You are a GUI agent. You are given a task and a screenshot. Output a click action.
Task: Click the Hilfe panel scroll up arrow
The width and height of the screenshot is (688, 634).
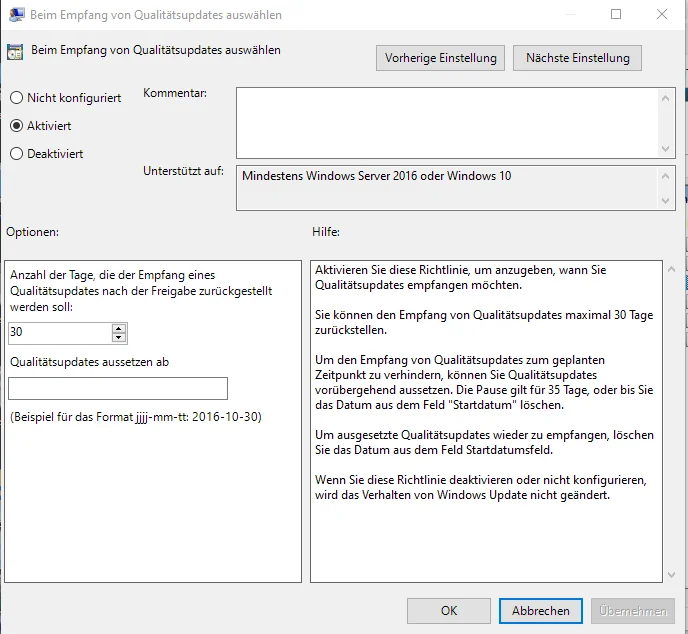coord(671,269)
